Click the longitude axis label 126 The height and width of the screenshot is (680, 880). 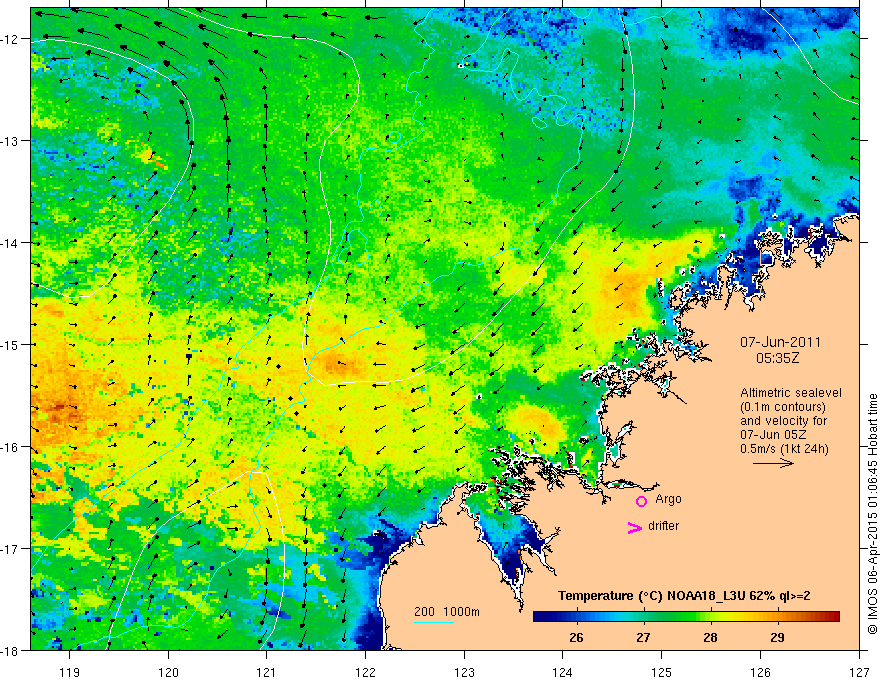pyautogui.click(x=760, y=672)
